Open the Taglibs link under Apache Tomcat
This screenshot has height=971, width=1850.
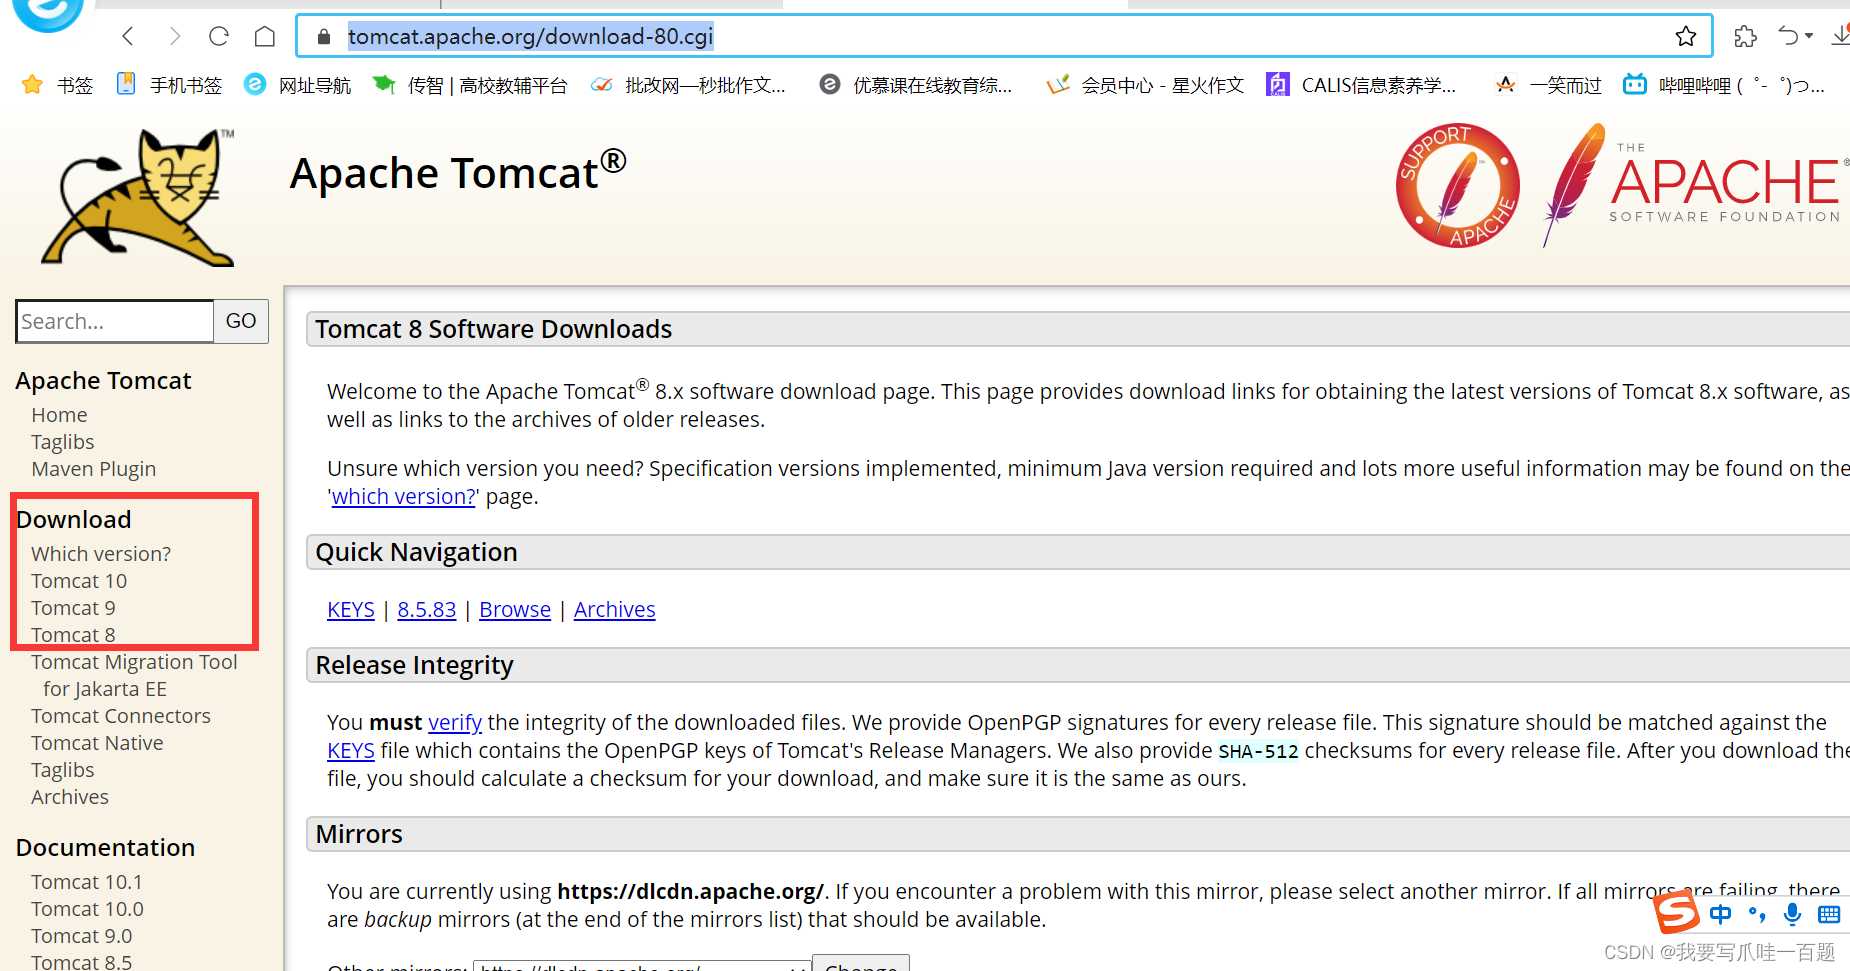point(62,442)
